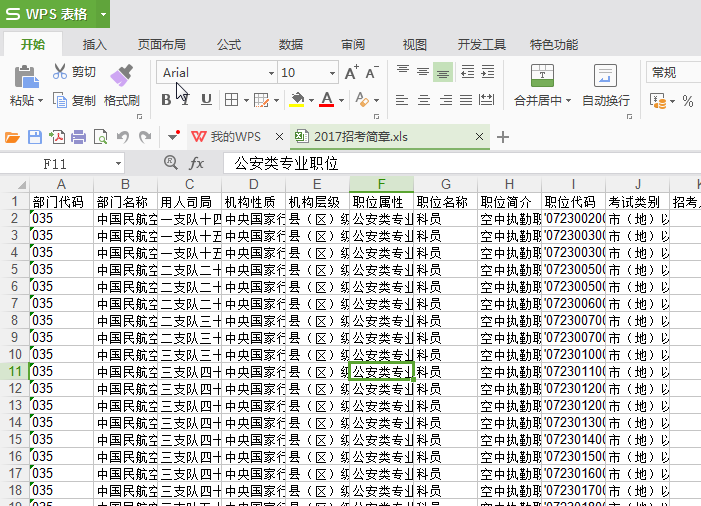Open the draw border pencil-grid icon

[261, 100]
